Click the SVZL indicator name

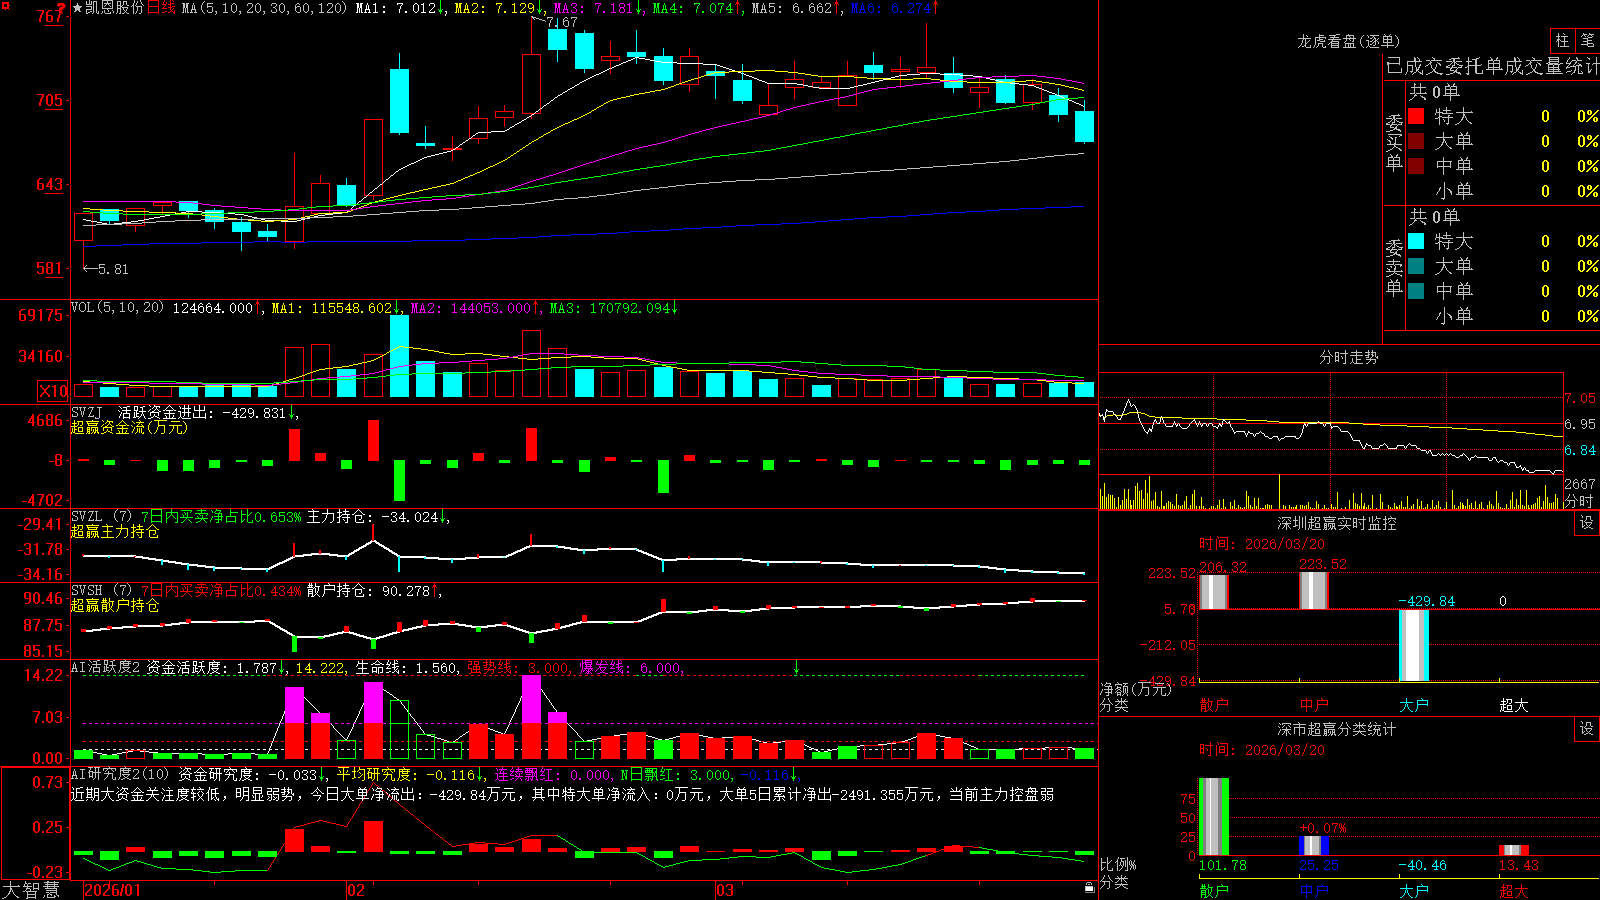point(87,516)
